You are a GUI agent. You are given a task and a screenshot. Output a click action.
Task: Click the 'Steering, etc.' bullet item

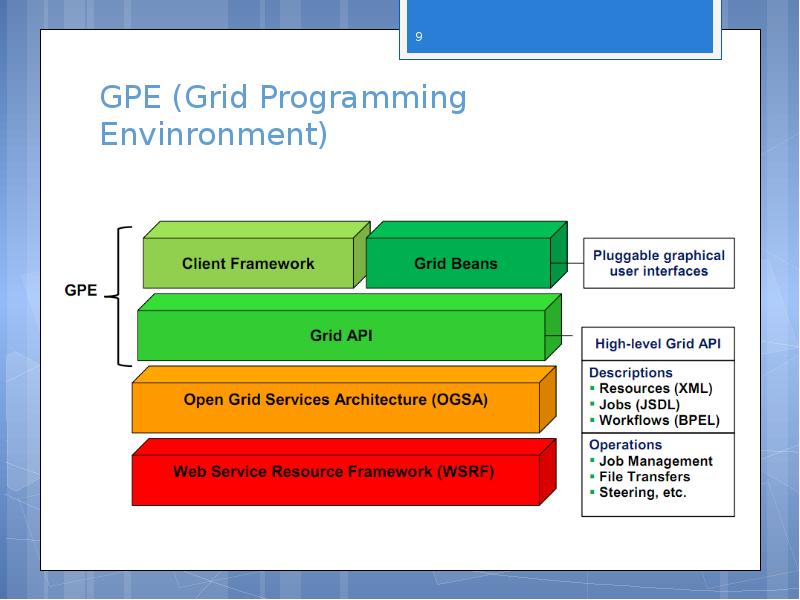642,493
